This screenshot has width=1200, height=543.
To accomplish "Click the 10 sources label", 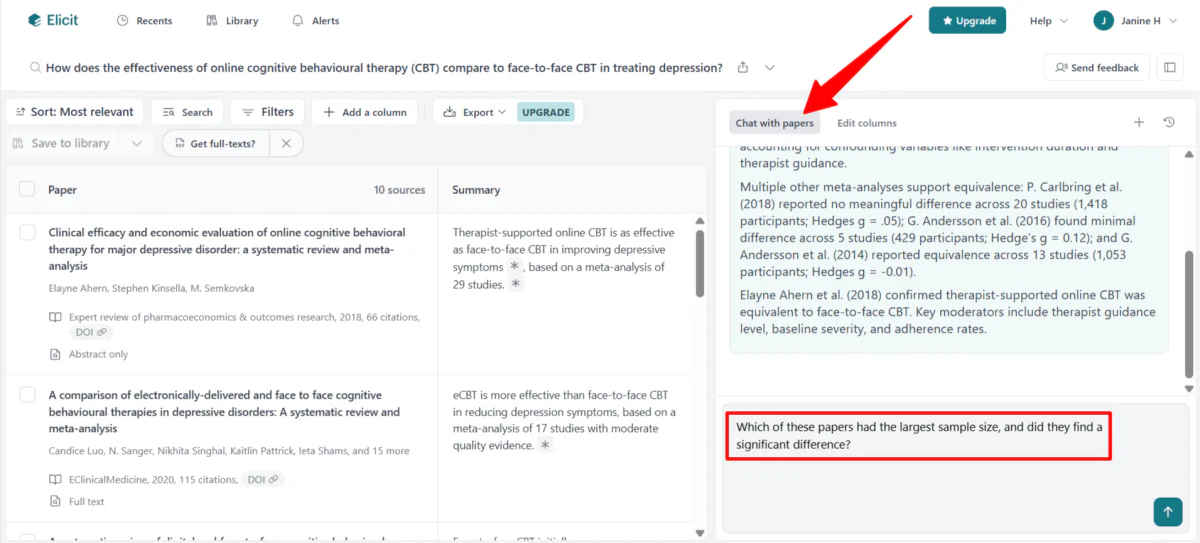I will (399, 190).
